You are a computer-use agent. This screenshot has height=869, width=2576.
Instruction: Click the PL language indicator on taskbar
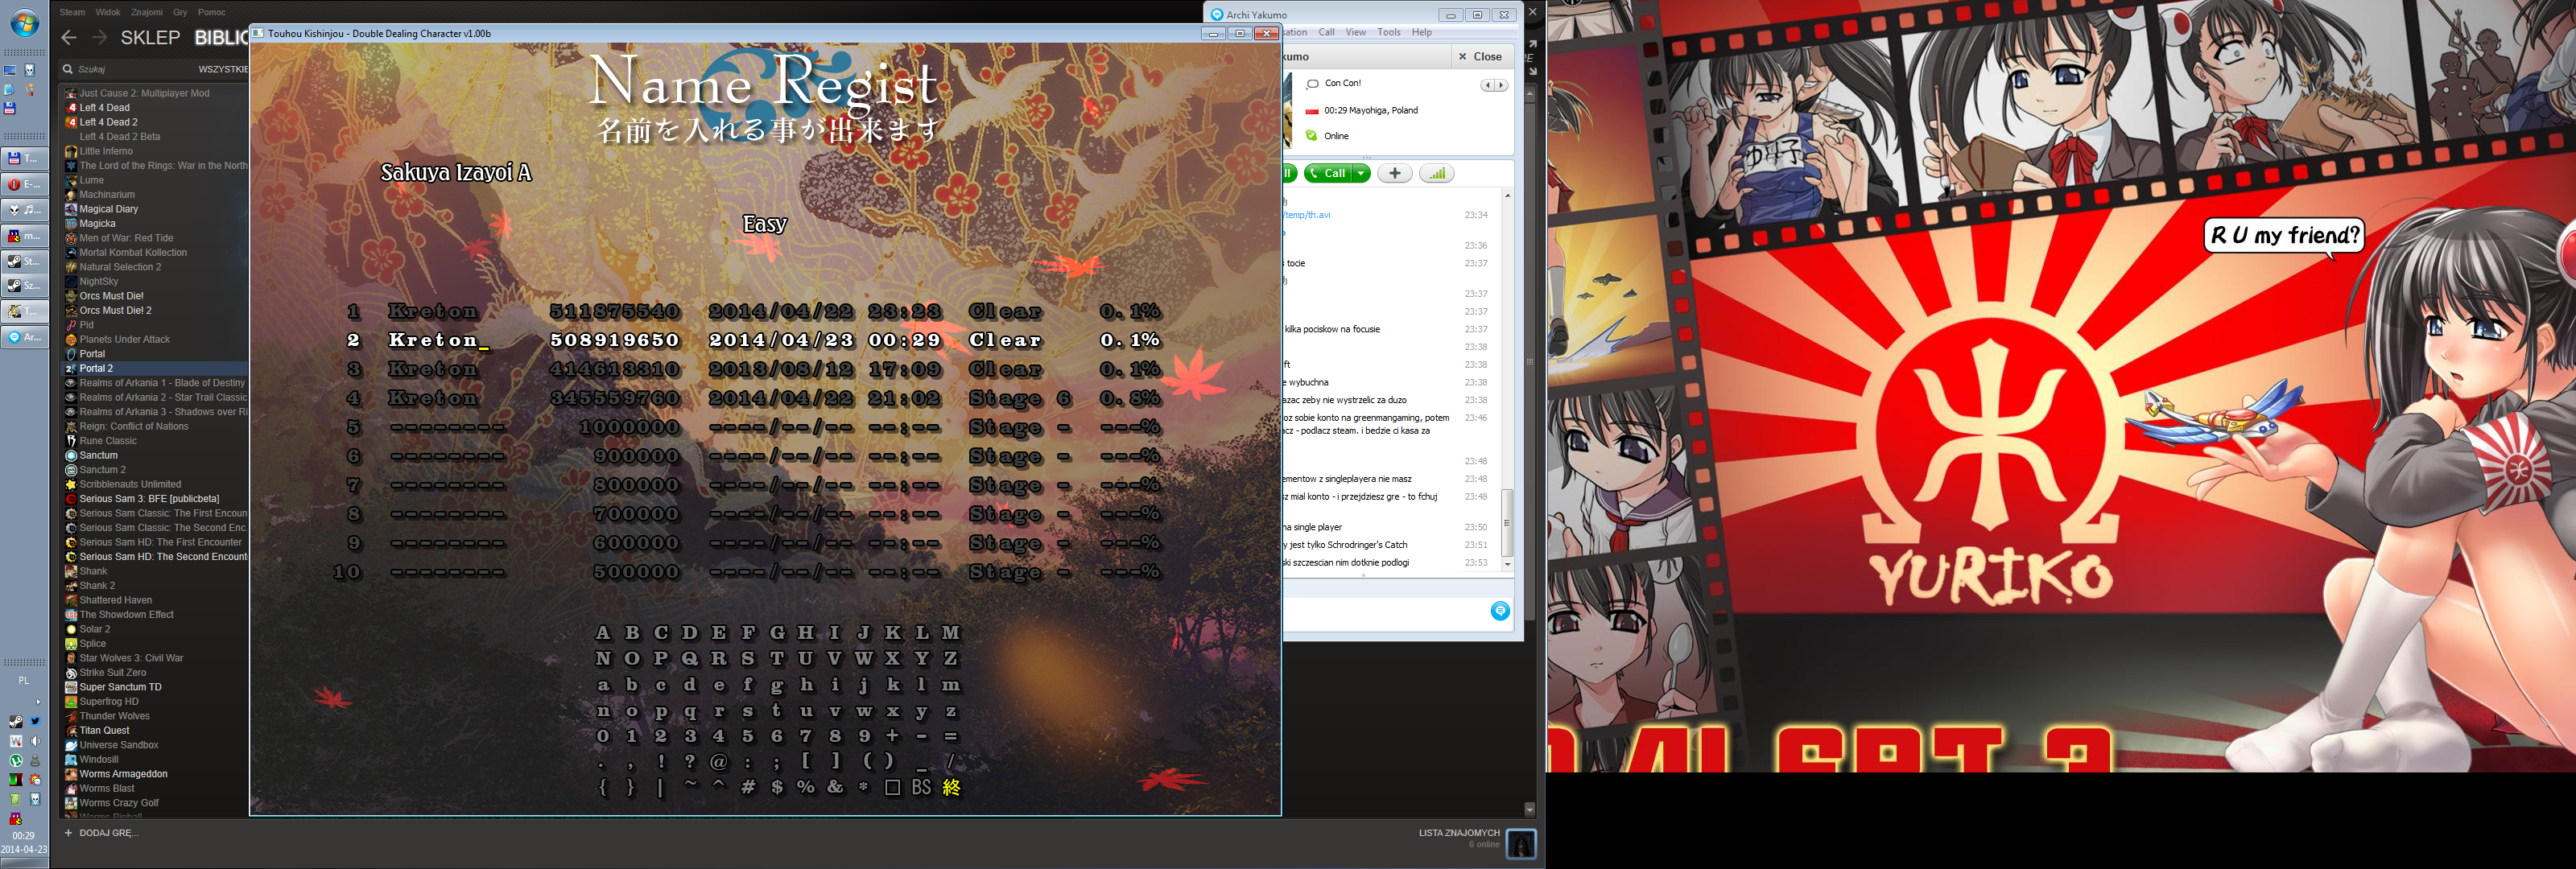tap(24, 681)
